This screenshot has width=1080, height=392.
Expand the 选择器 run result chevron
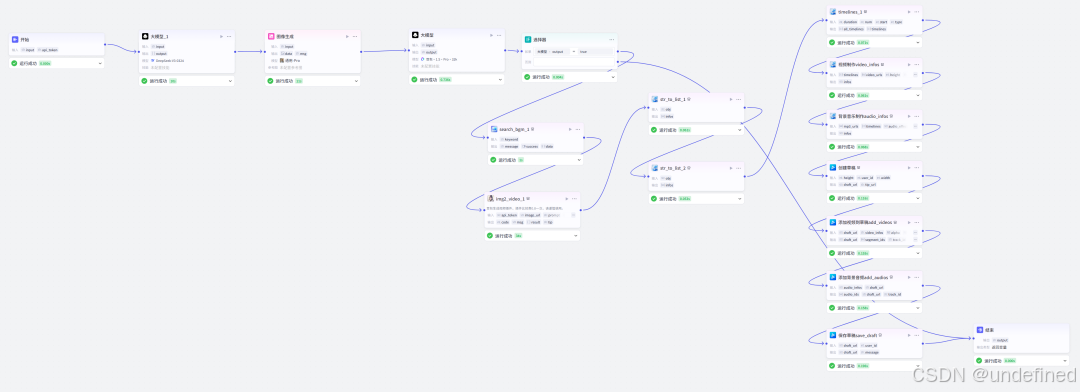pyautogui.click(x=612, y=76)
